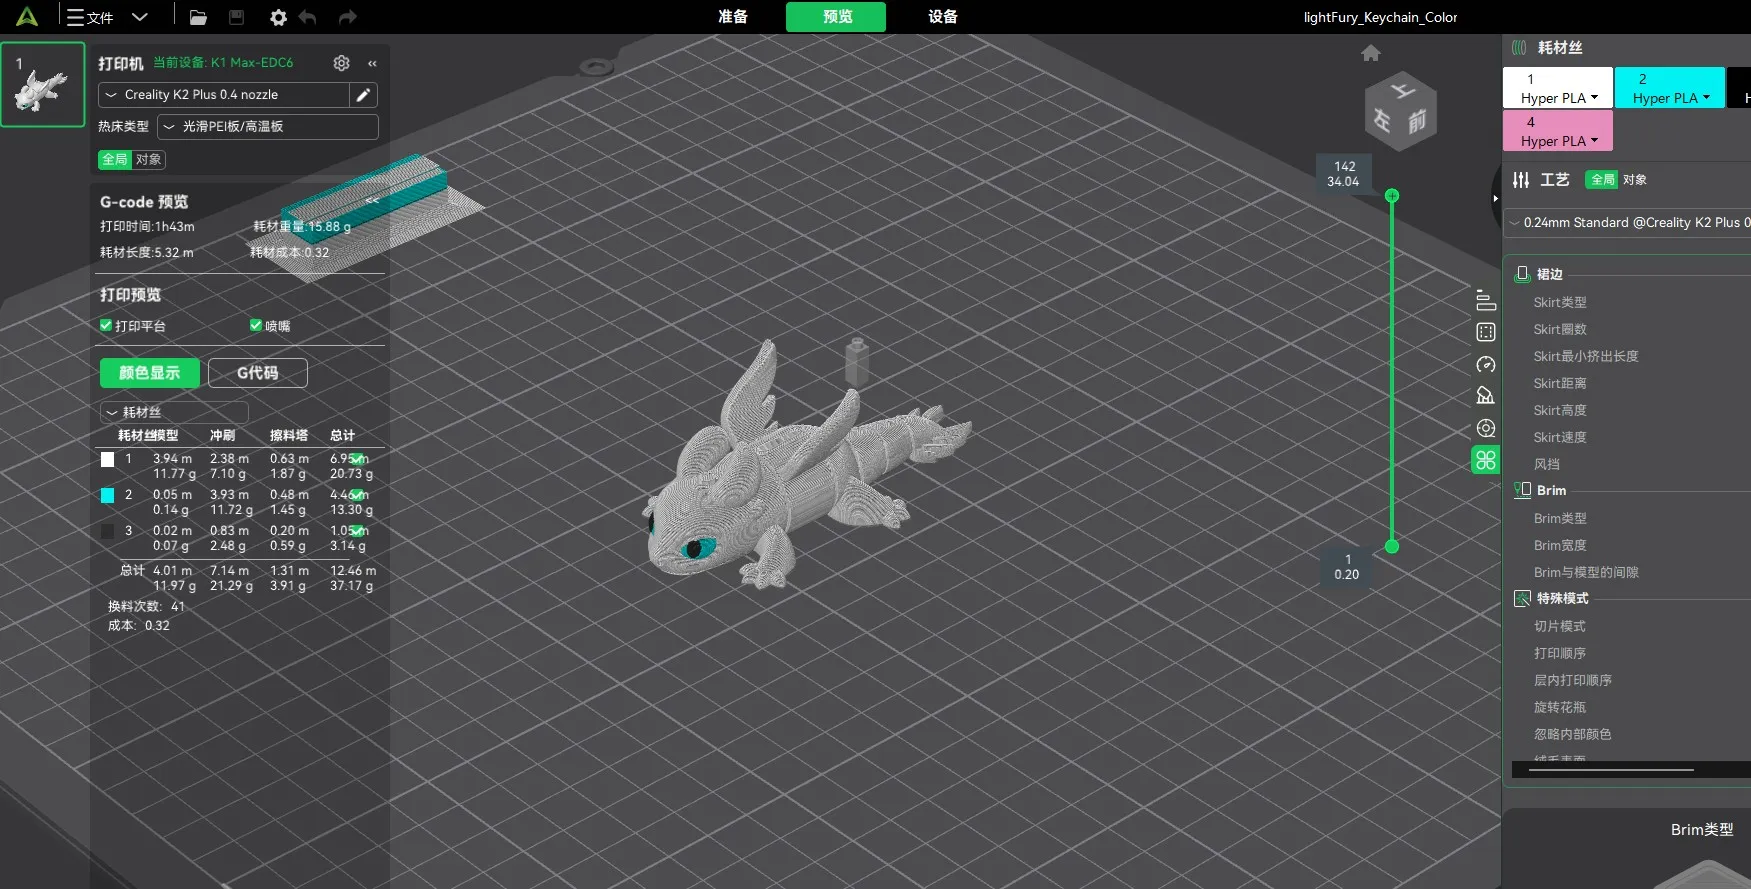This screenshot has width=1751, height=889.
Task: Click horizontal scrollbar under process settings
Action: pos(1611,770)
